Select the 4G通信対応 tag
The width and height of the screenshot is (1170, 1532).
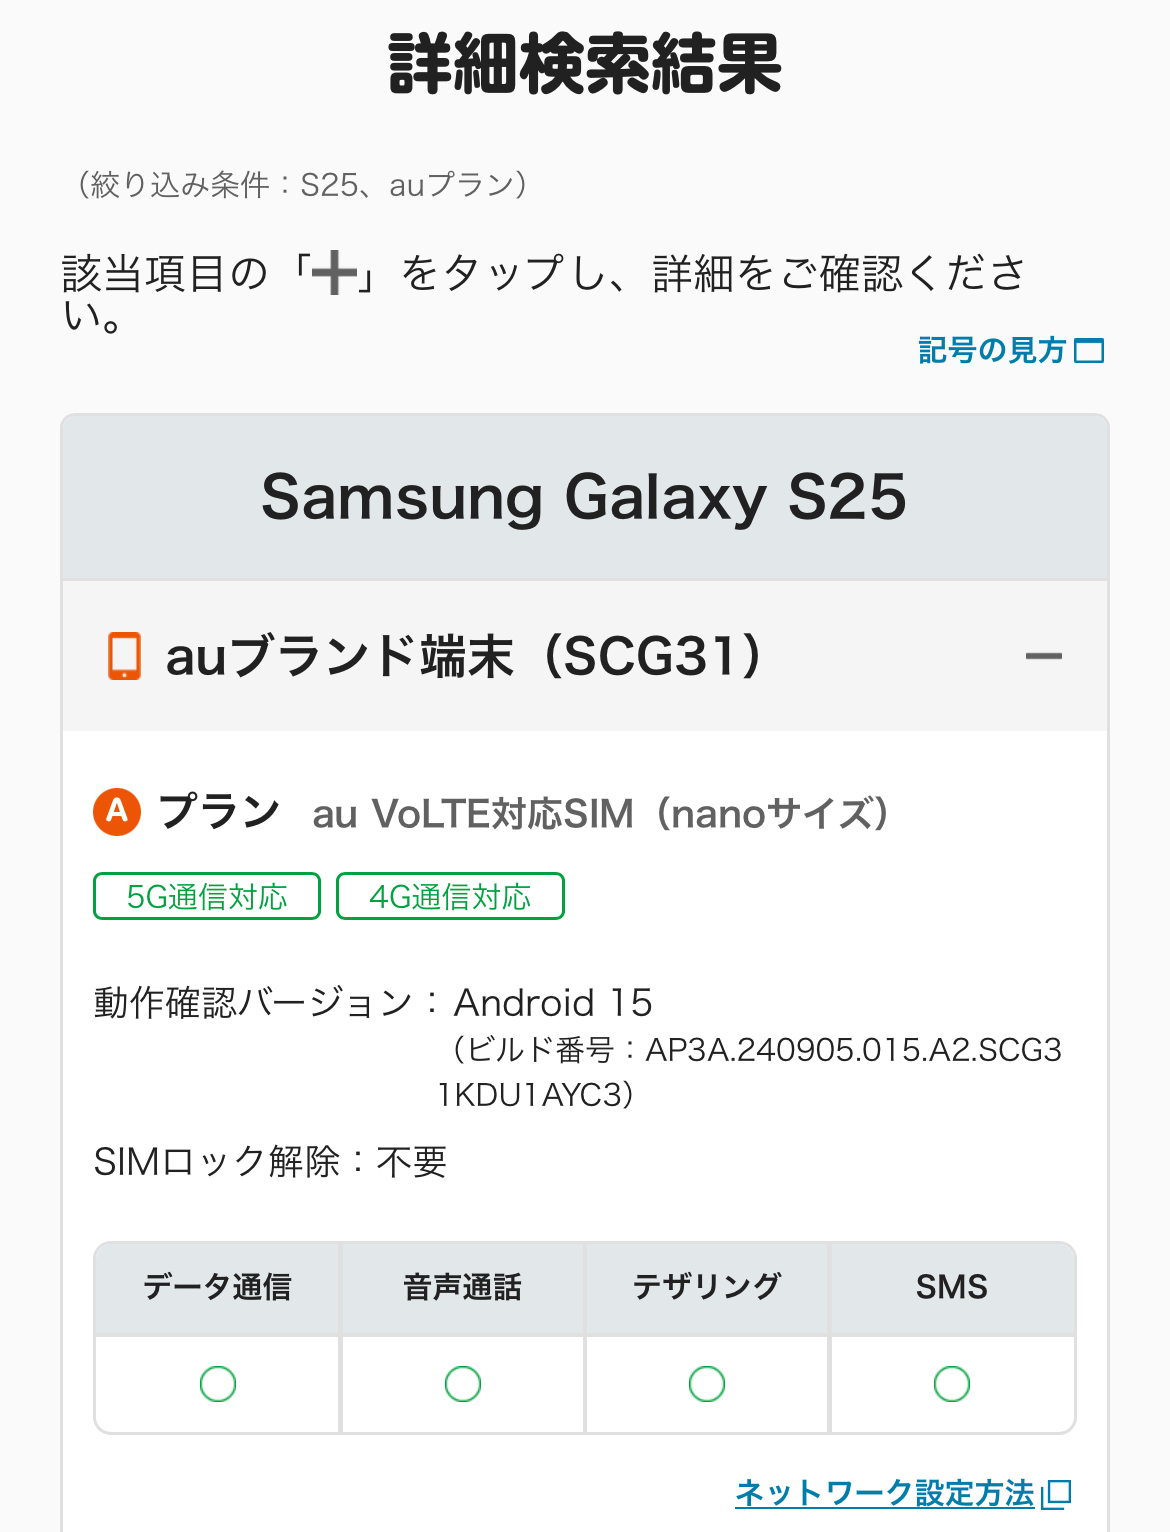click(x=450, y=896)
